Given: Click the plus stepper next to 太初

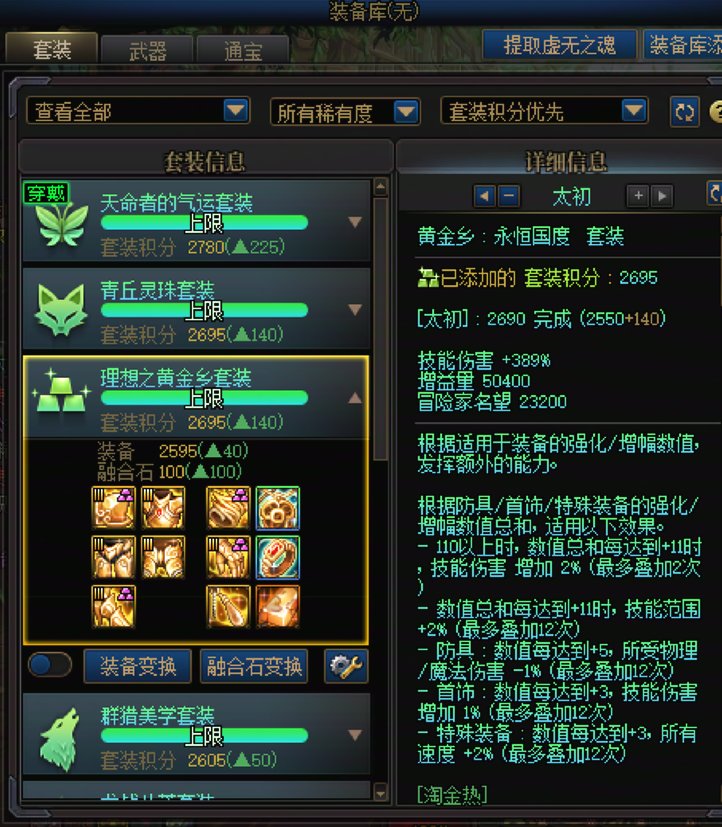Looking at the screenshot, I should [x=638, y=196].
